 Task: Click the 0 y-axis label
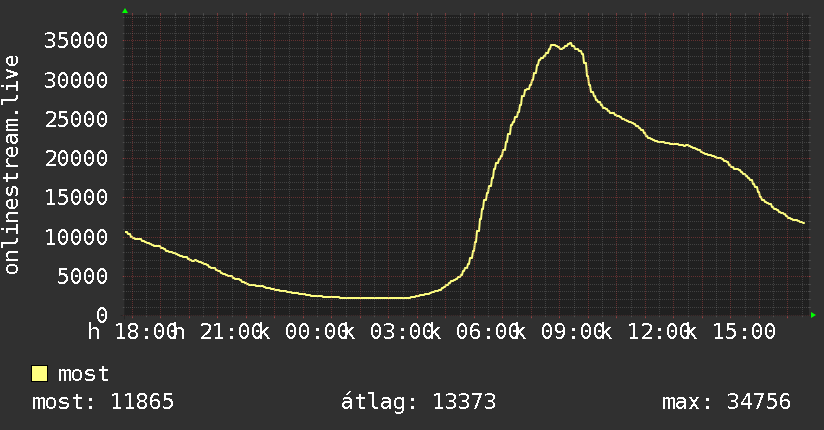102,315
